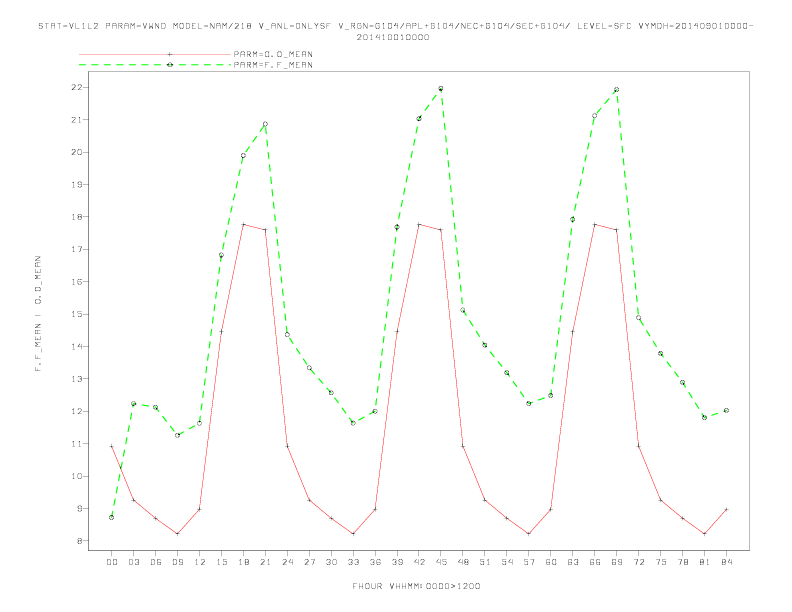Click y-axis tick label 21
This screenshot has height=612, width=792.
[x=77, y=120]
